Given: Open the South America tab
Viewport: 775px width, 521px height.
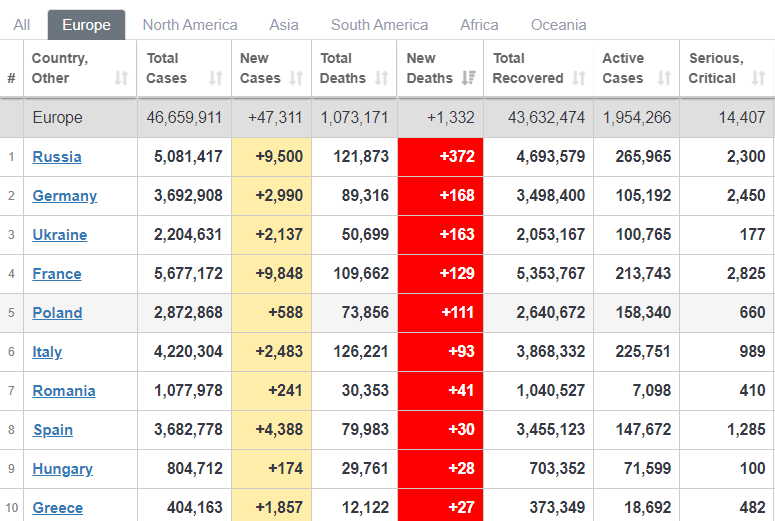Looking at the screenshot, I should click(x=379, y=25).
